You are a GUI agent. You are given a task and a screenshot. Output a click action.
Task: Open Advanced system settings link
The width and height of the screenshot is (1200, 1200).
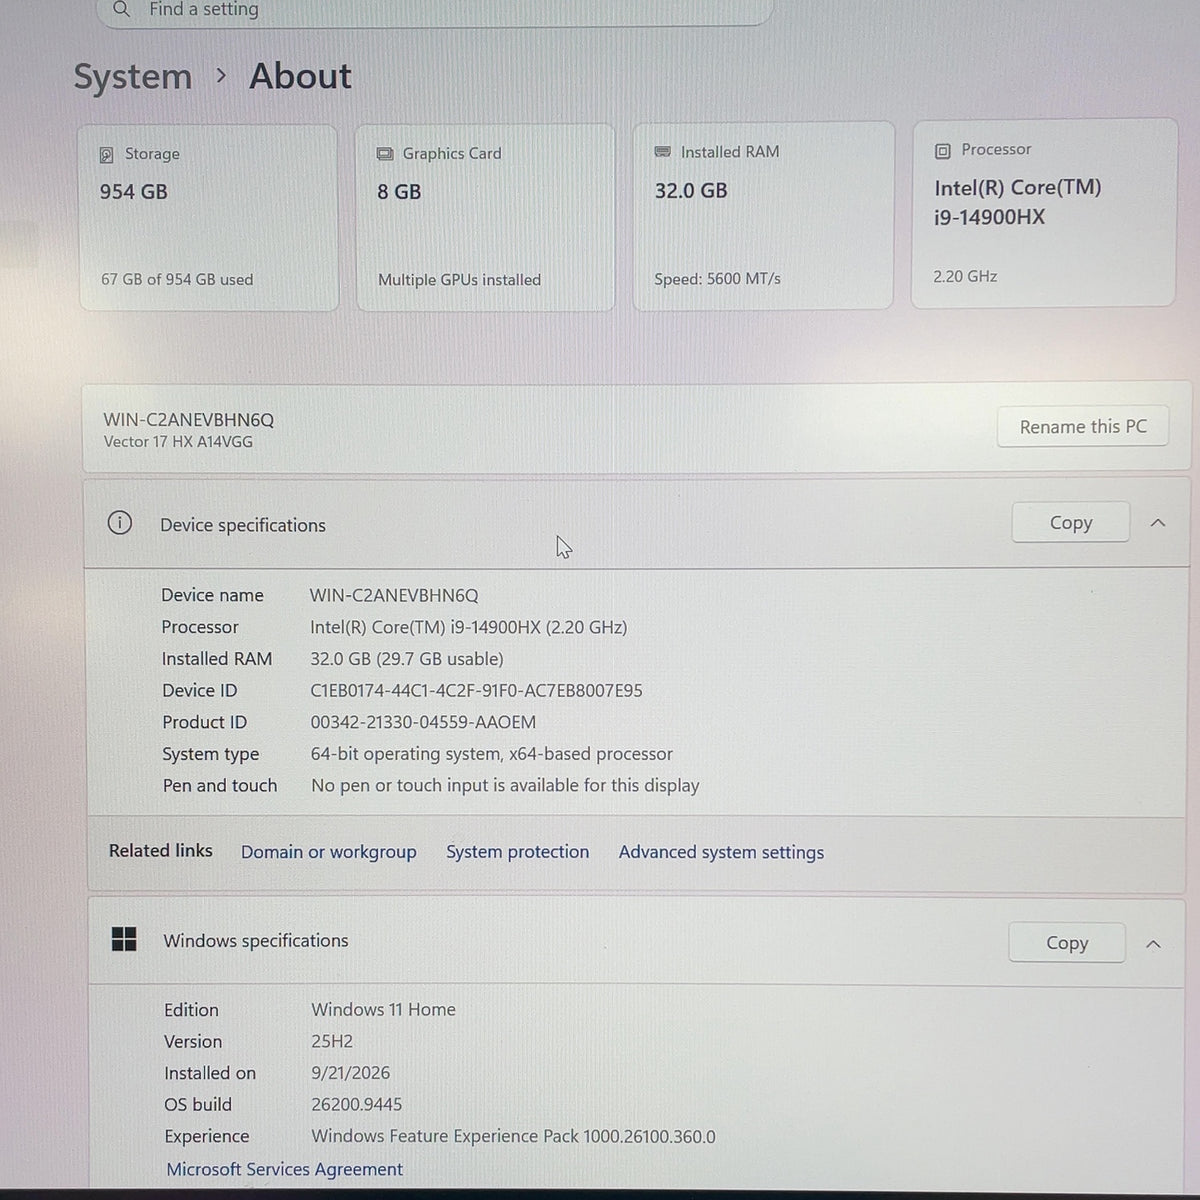tap(721, 852)
